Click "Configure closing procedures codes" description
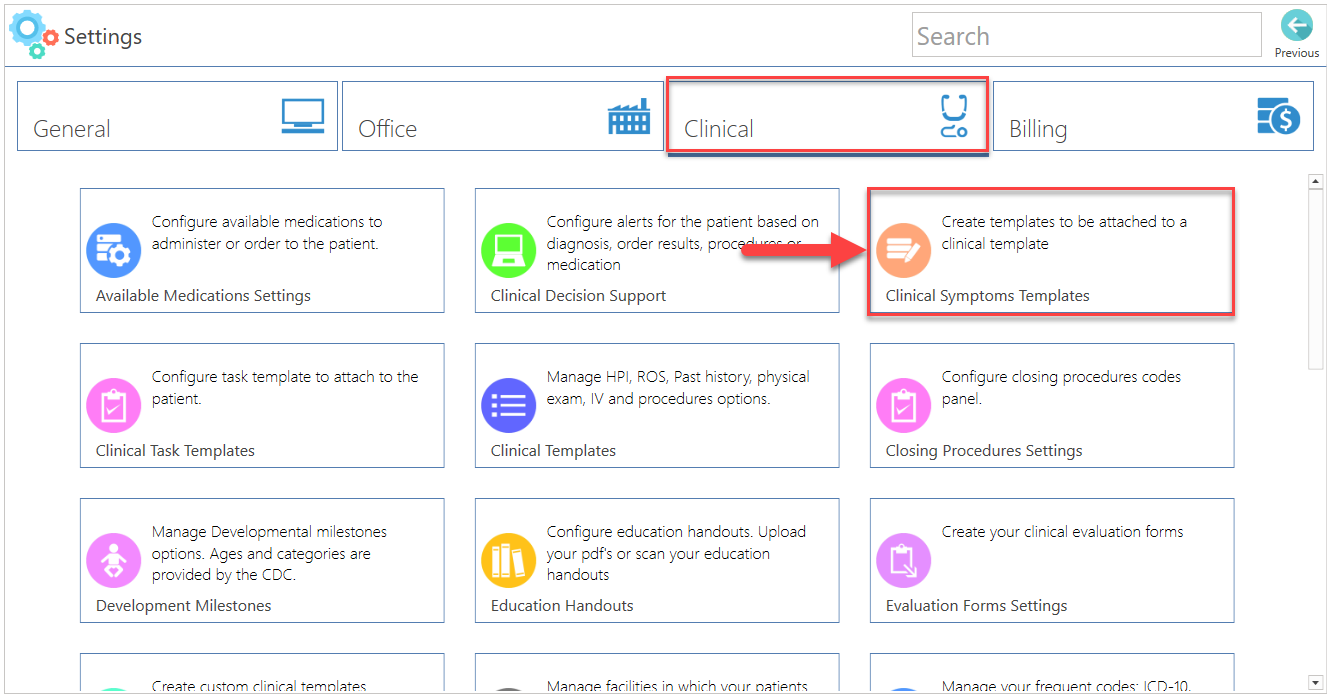This screenshot has width=1333, height=695. coord(1061,388)
